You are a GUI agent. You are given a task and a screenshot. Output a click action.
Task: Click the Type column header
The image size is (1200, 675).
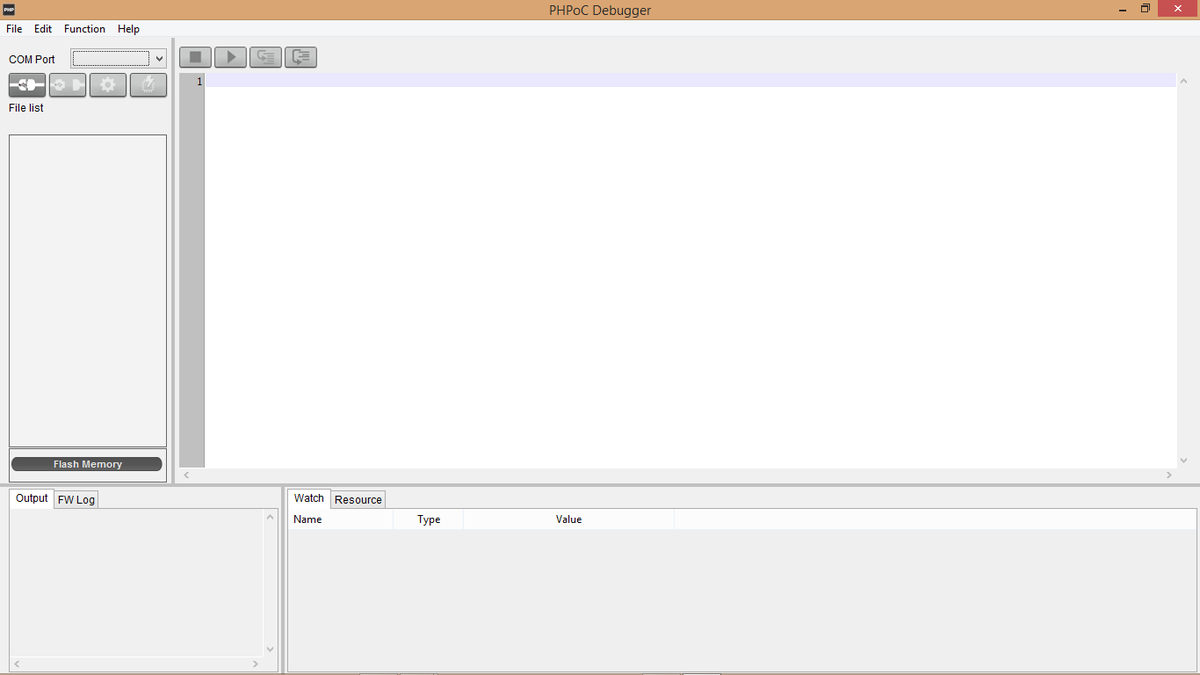[x=428, y=519]
